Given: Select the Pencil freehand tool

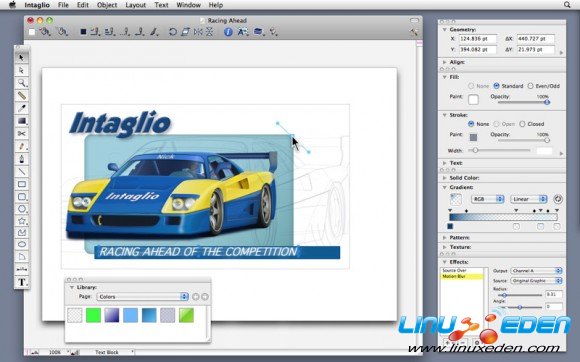Looking at the screenshot, I should click(x=22, y=146).
